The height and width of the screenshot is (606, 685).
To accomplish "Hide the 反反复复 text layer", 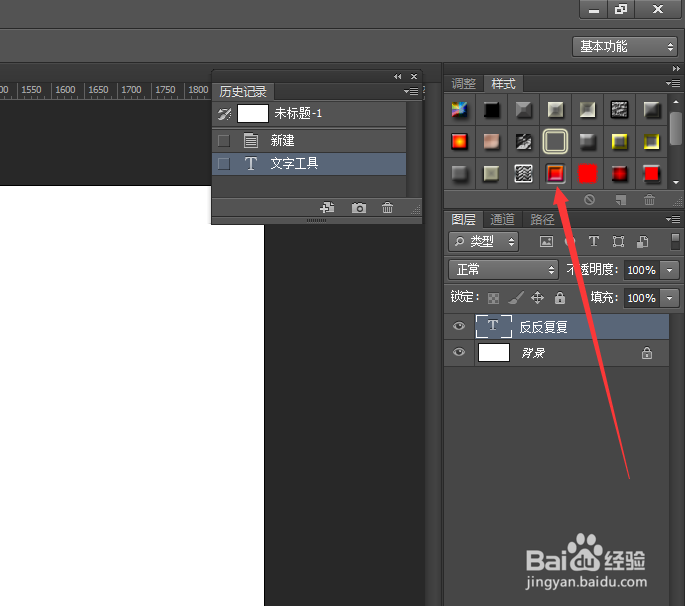I will 459,326.
